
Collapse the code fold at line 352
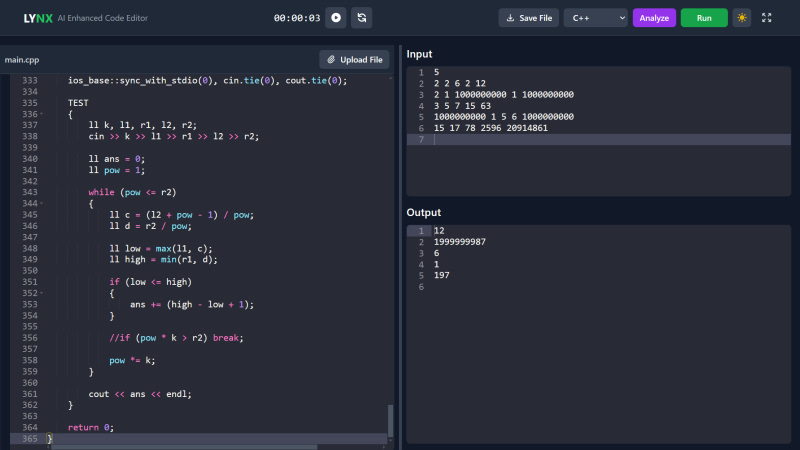click(x=42, y=293)
